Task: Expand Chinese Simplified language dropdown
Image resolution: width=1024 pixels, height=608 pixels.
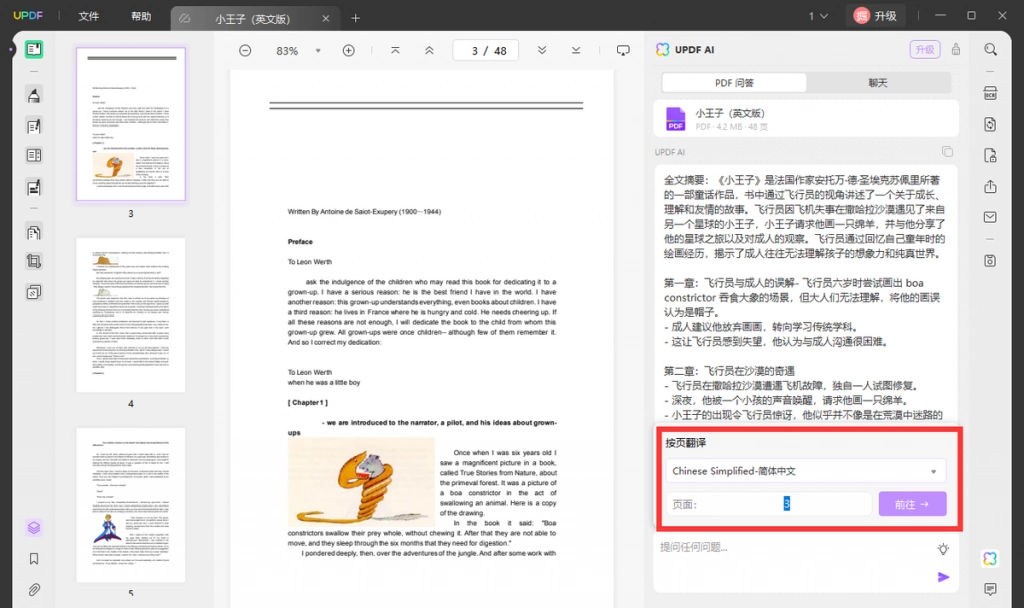Action: click(x=805, y=471)
